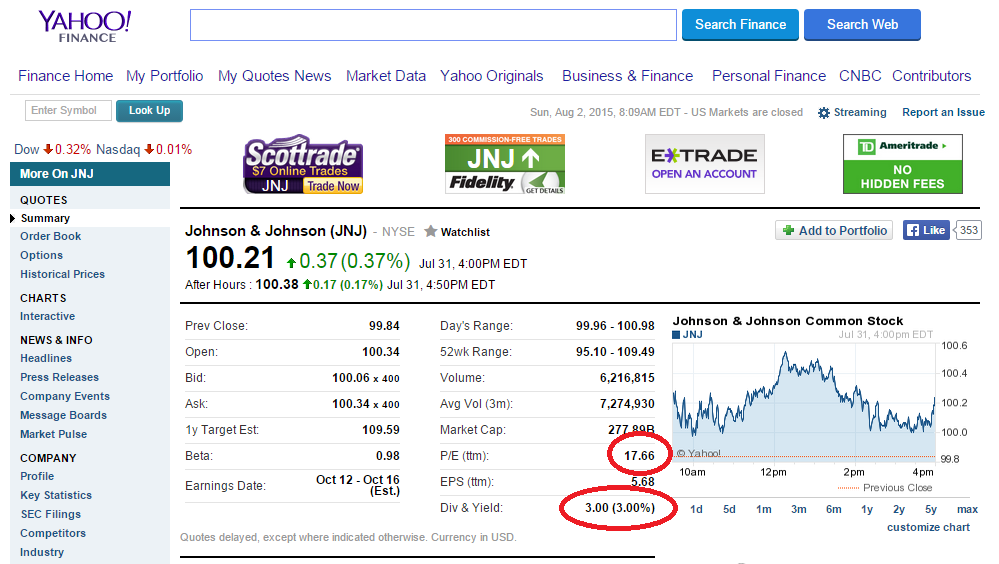Open the TD Ameritrade No Hidden Fees ad
The image size is (999, 564).
(903, 164)
